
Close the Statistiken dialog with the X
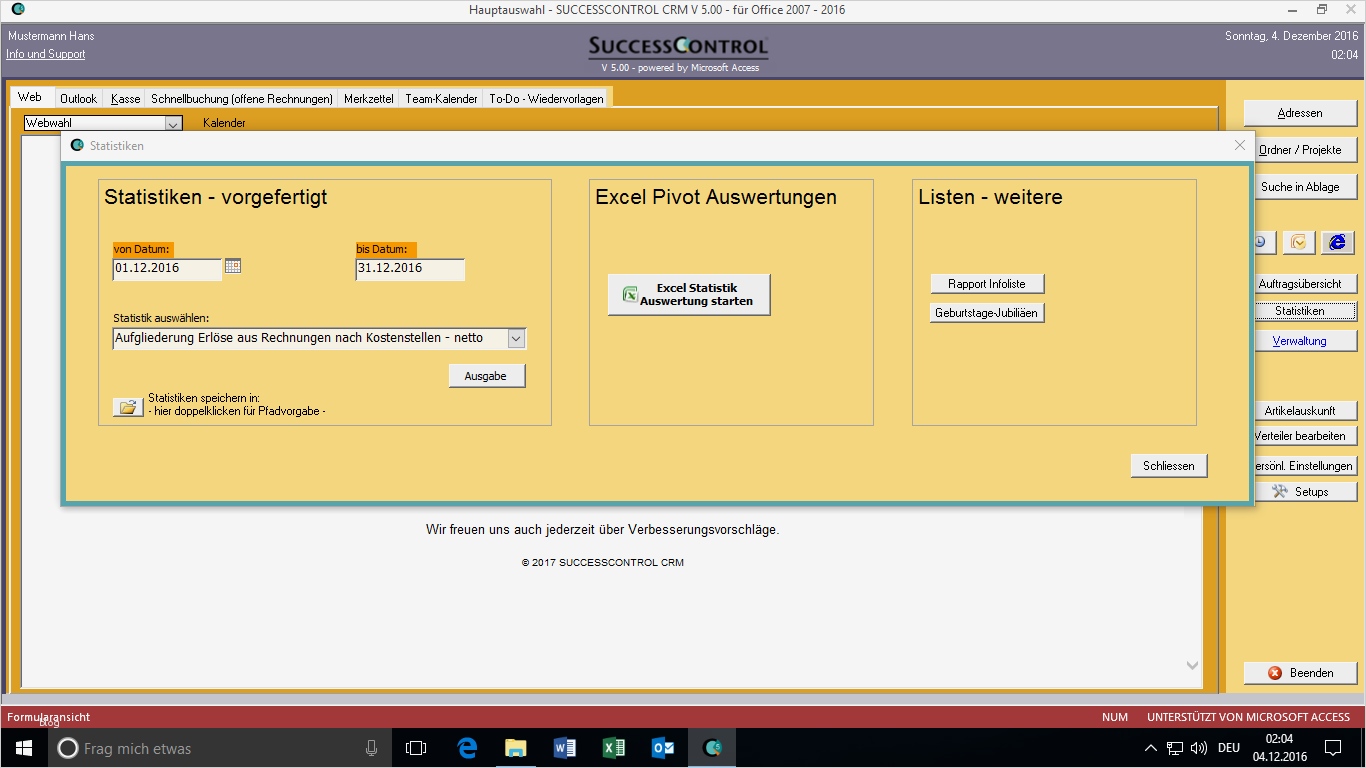[x=1240, y=145]
